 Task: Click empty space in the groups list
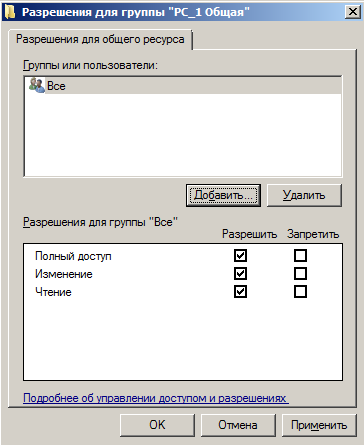[x=183, y=135]
